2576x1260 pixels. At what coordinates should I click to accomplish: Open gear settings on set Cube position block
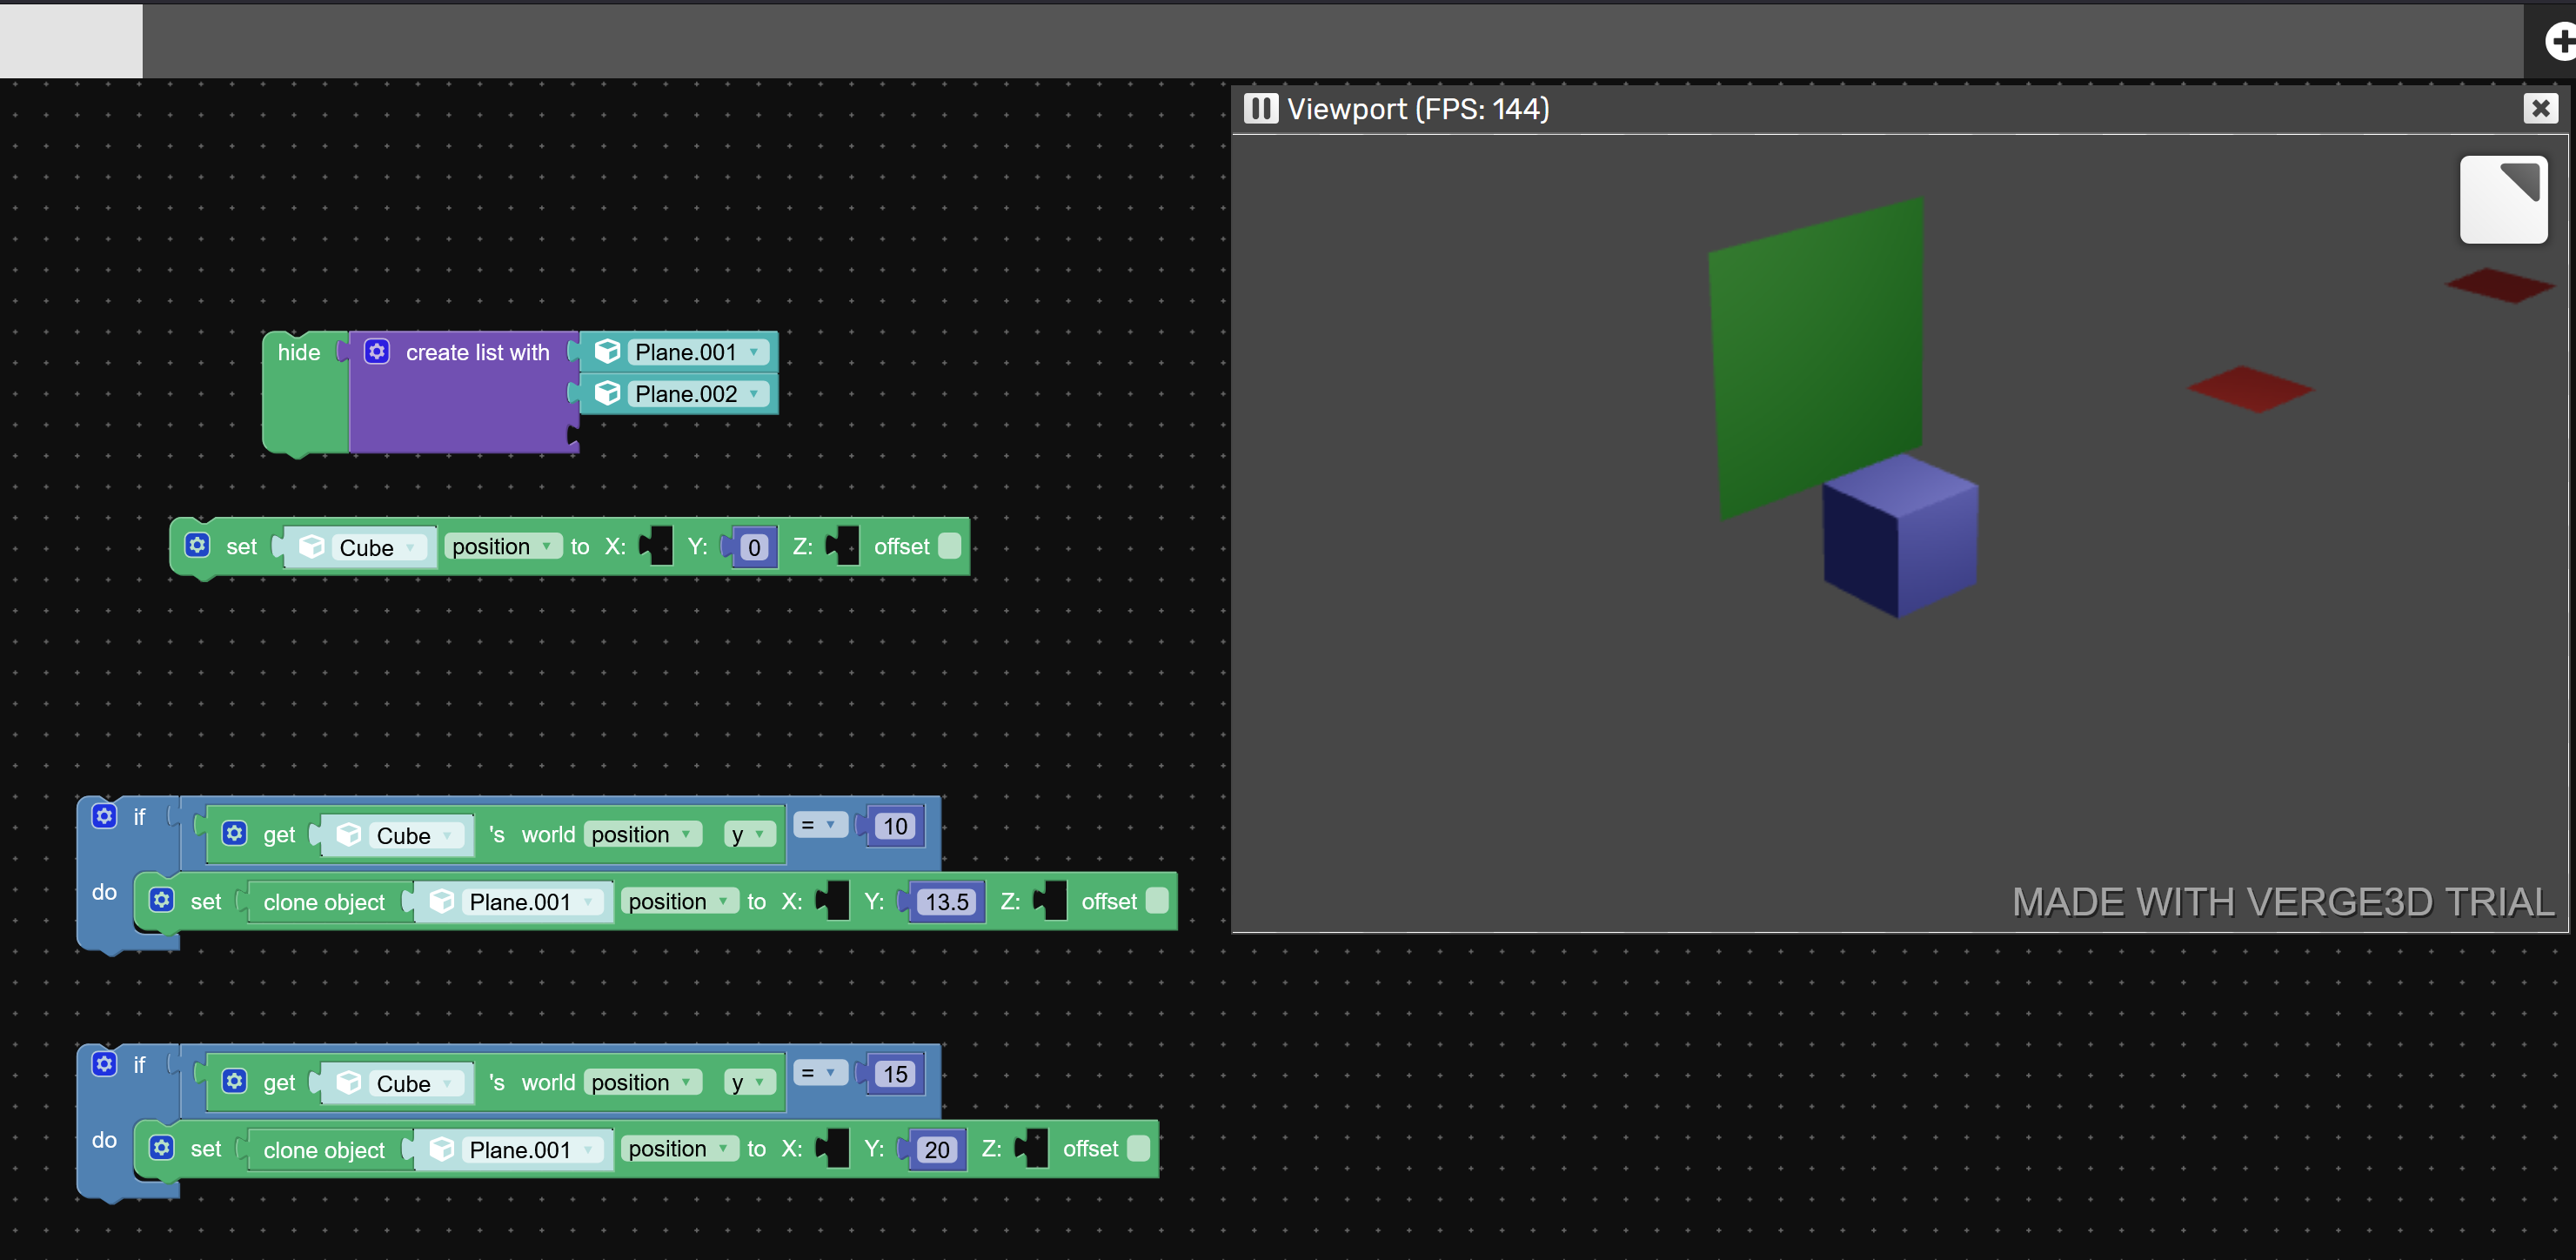click(197, 545)
